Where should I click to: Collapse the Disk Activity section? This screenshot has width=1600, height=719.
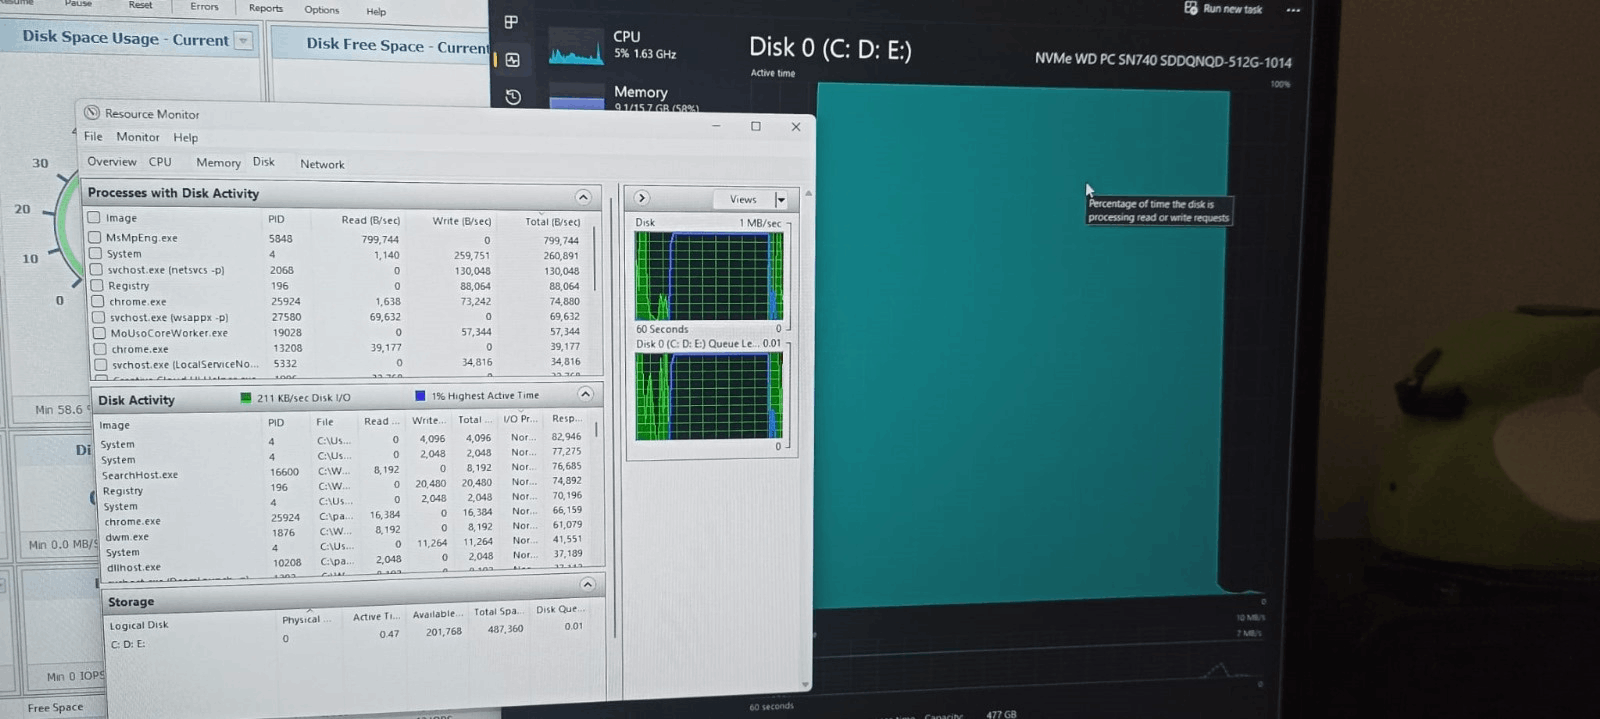(586, 394)
